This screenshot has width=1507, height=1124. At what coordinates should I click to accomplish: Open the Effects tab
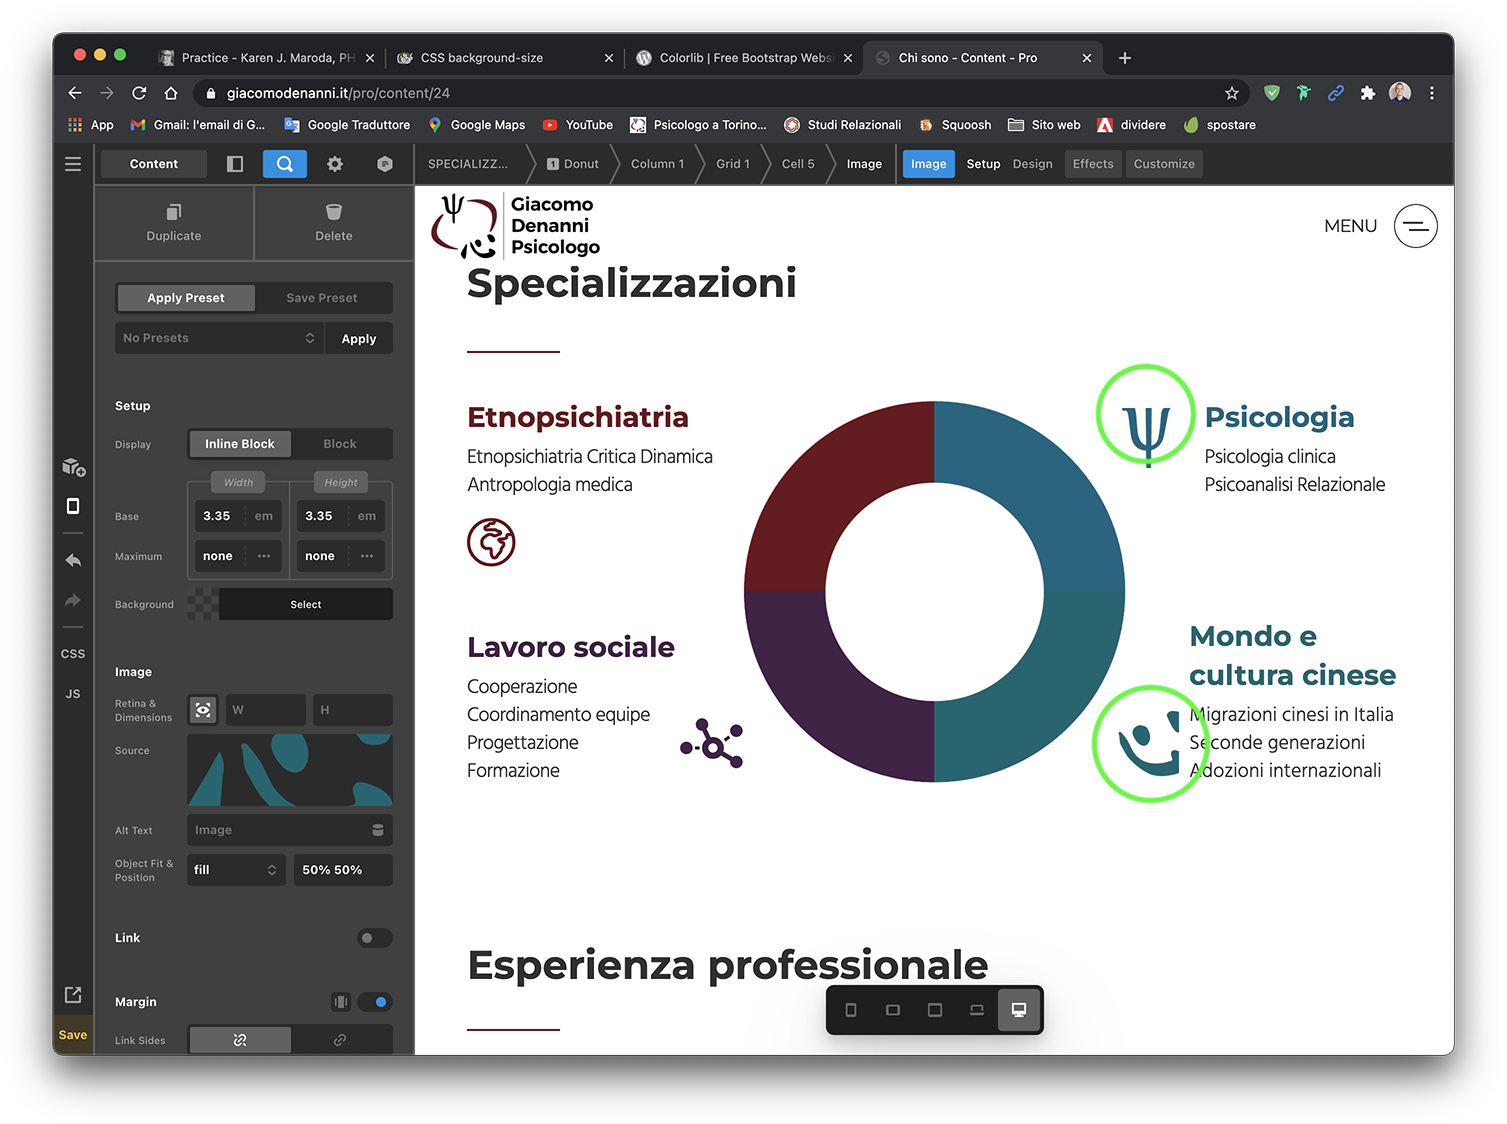click(1093, 164)
